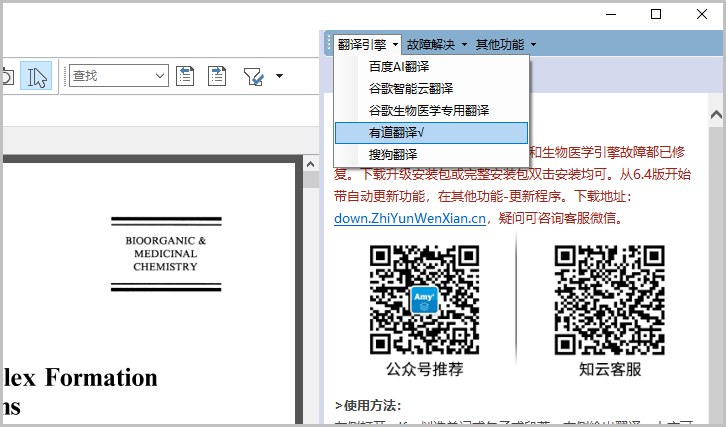The image size is (726, 427).
Task: Select the text selection cursor tool
Action: [x=36, y=76]
